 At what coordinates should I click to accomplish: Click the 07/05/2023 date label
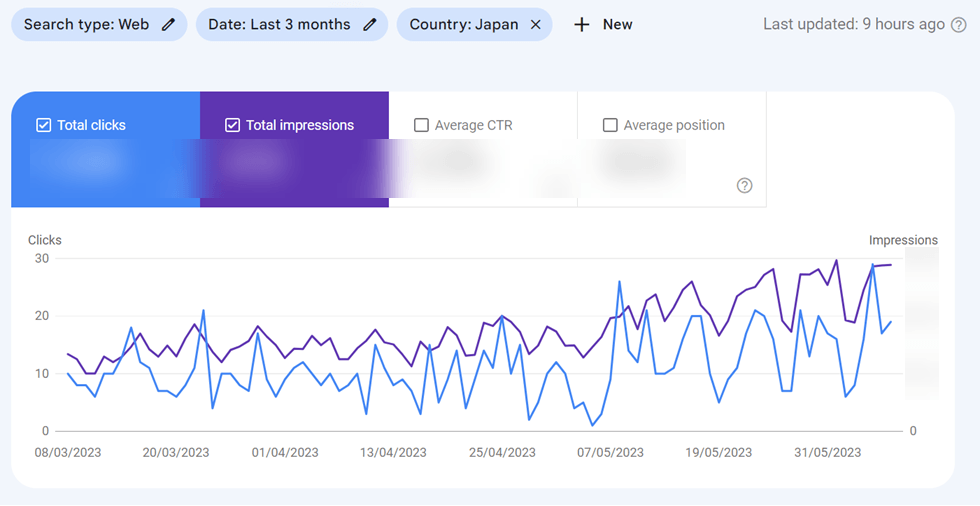(610, 452)
